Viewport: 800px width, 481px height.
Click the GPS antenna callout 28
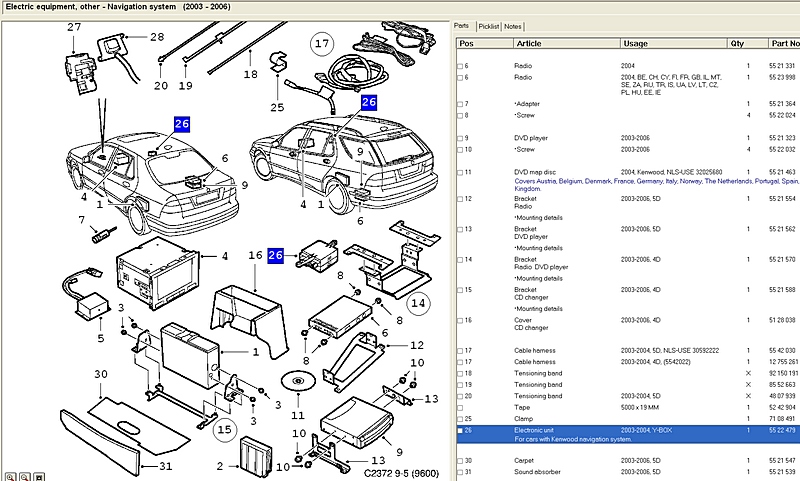click(156, 37)
